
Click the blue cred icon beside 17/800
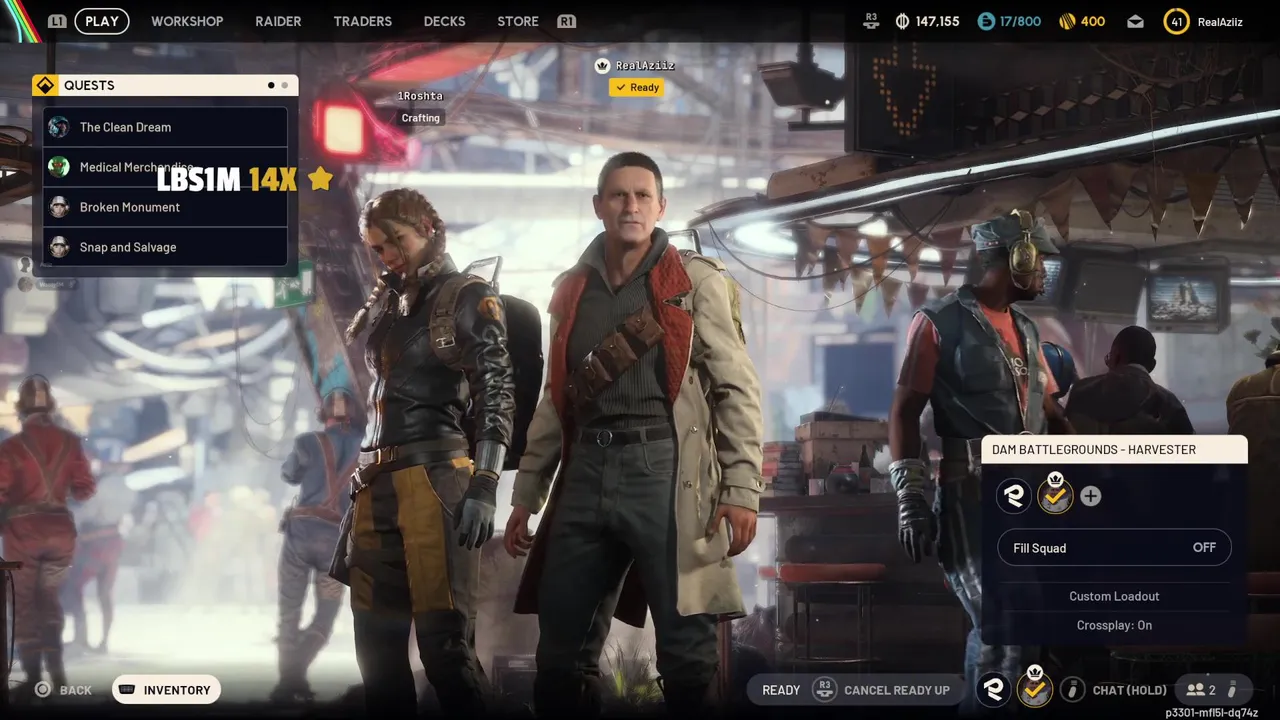point(986,21)
